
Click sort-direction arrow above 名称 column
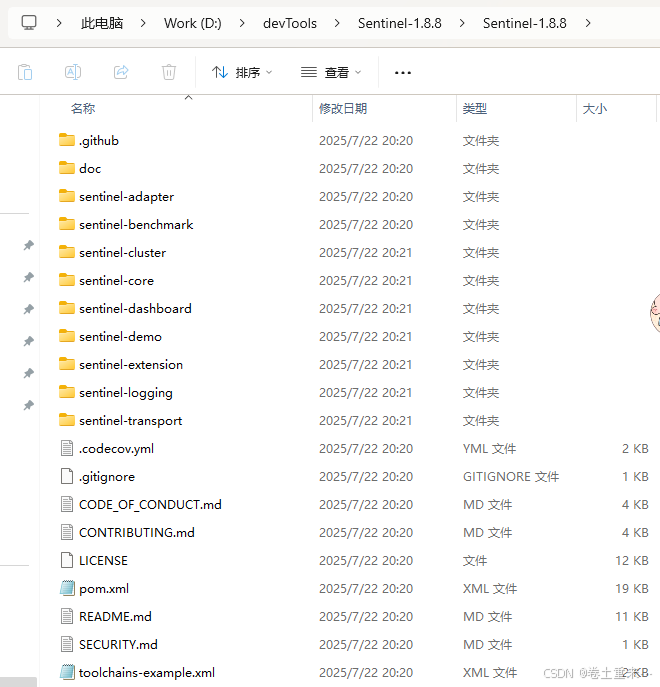tap(188, 97)
